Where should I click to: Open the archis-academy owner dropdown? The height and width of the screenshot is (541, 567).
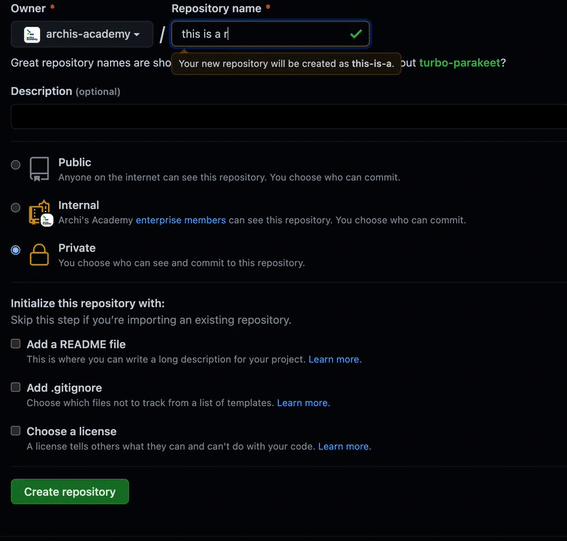[82, 34]
